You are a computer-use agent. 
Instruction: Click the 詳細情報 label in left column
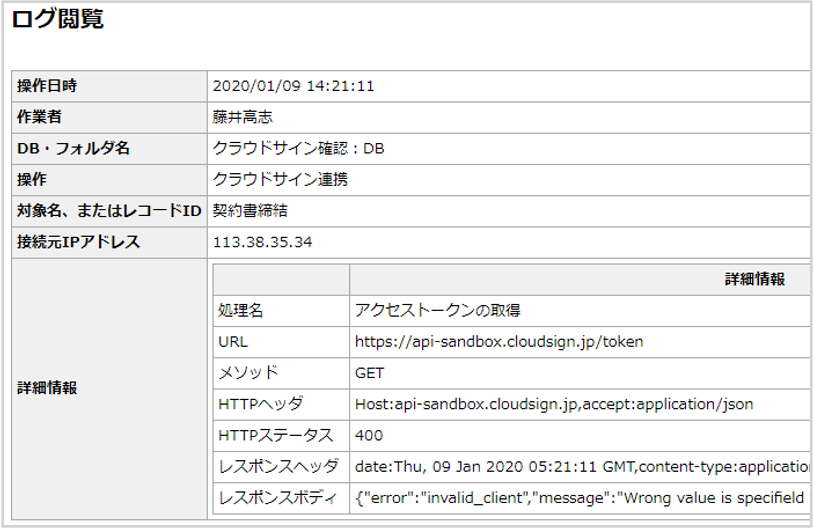[x=47, y=388]
